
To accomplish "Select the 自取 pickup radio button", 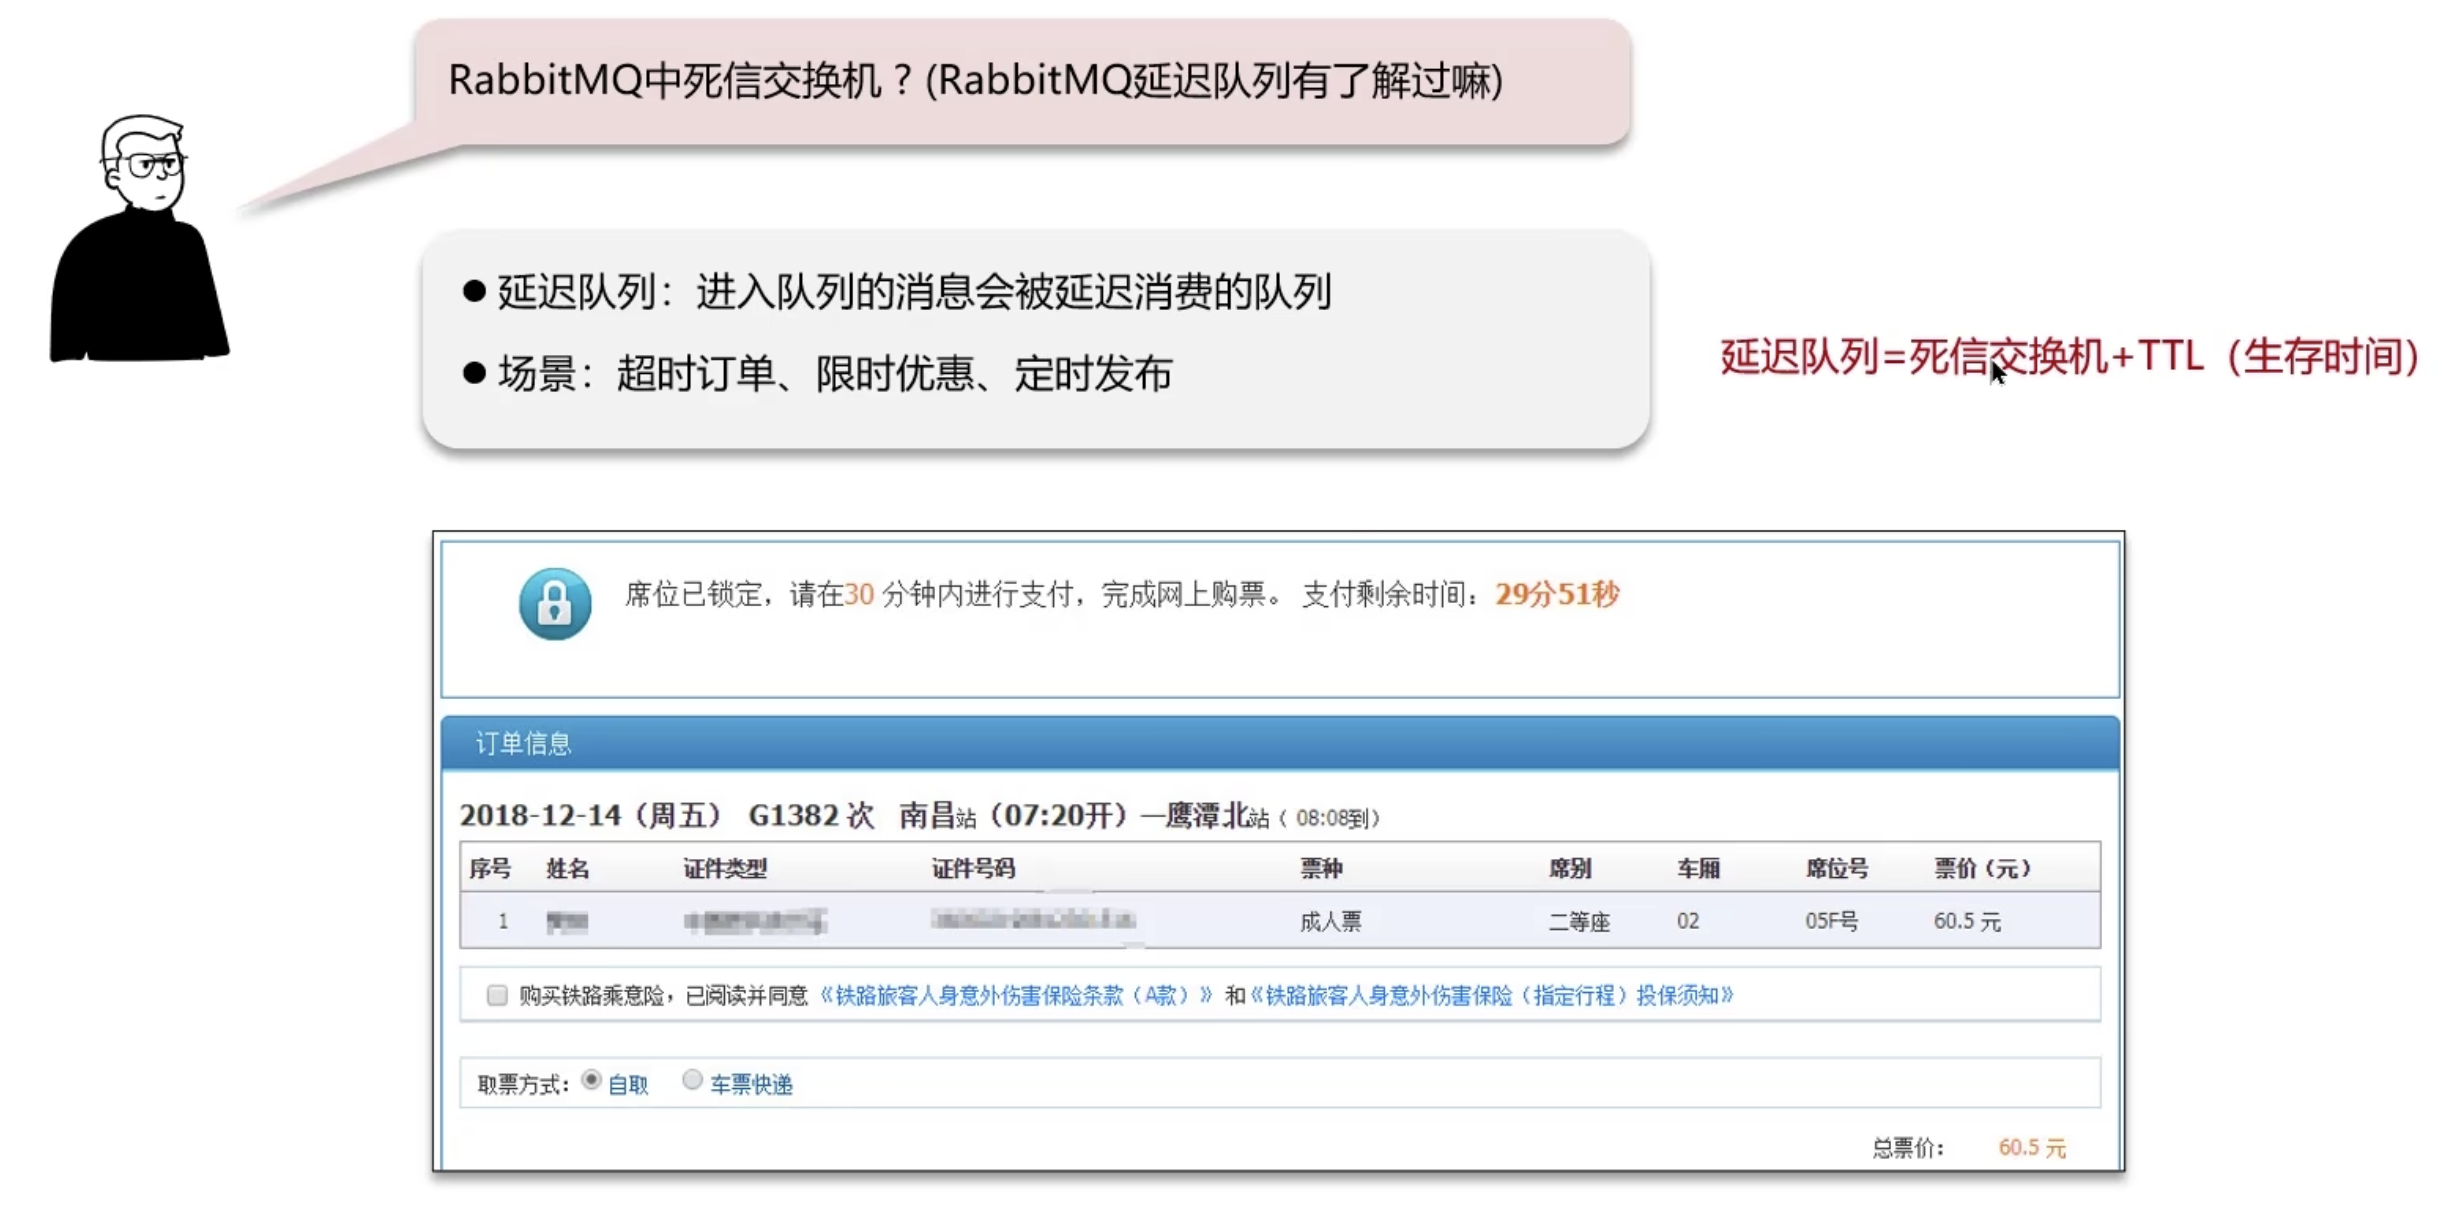I will point(591,1080).
